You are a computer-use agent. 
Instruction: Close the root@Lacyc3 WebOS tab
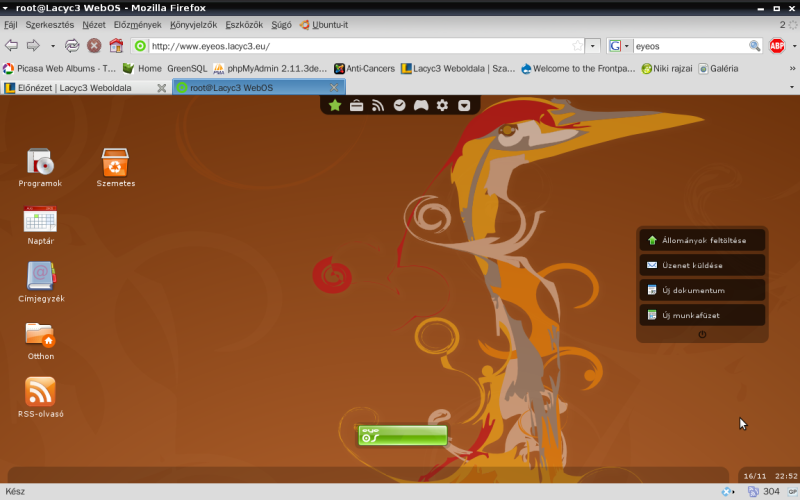click(x=334, y=88)
